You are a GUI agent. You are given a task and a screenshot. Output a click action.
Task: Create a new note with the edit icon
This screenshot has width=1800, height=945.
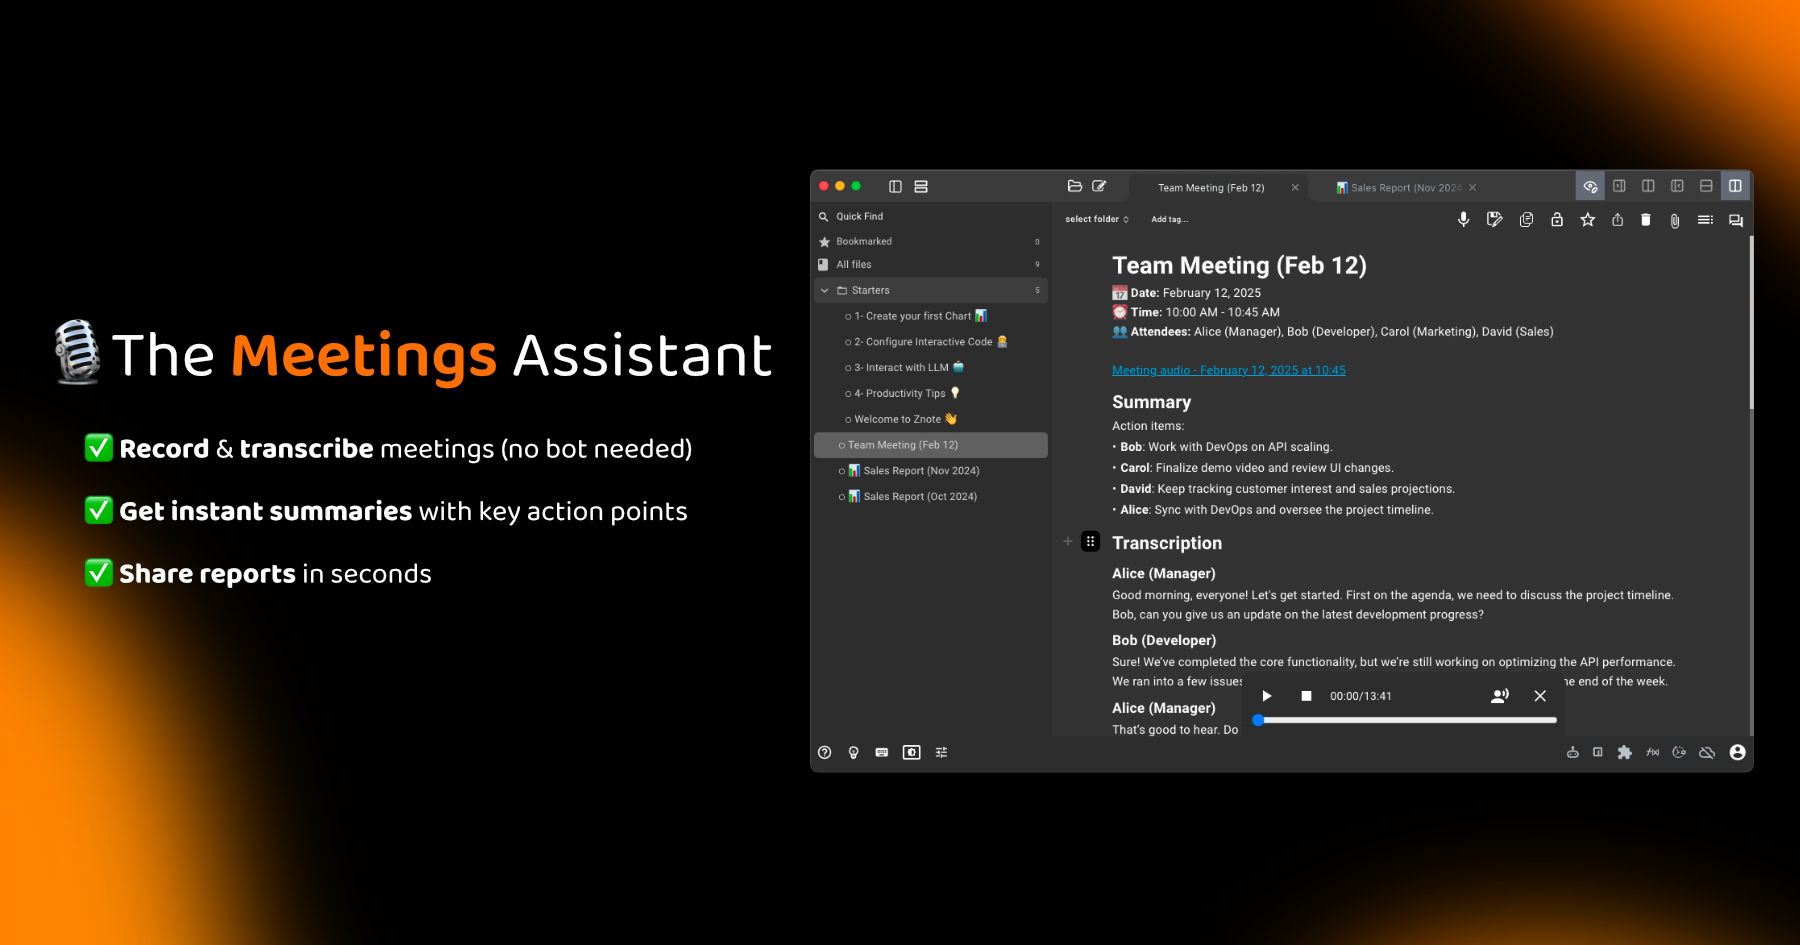click(1099, 186)
